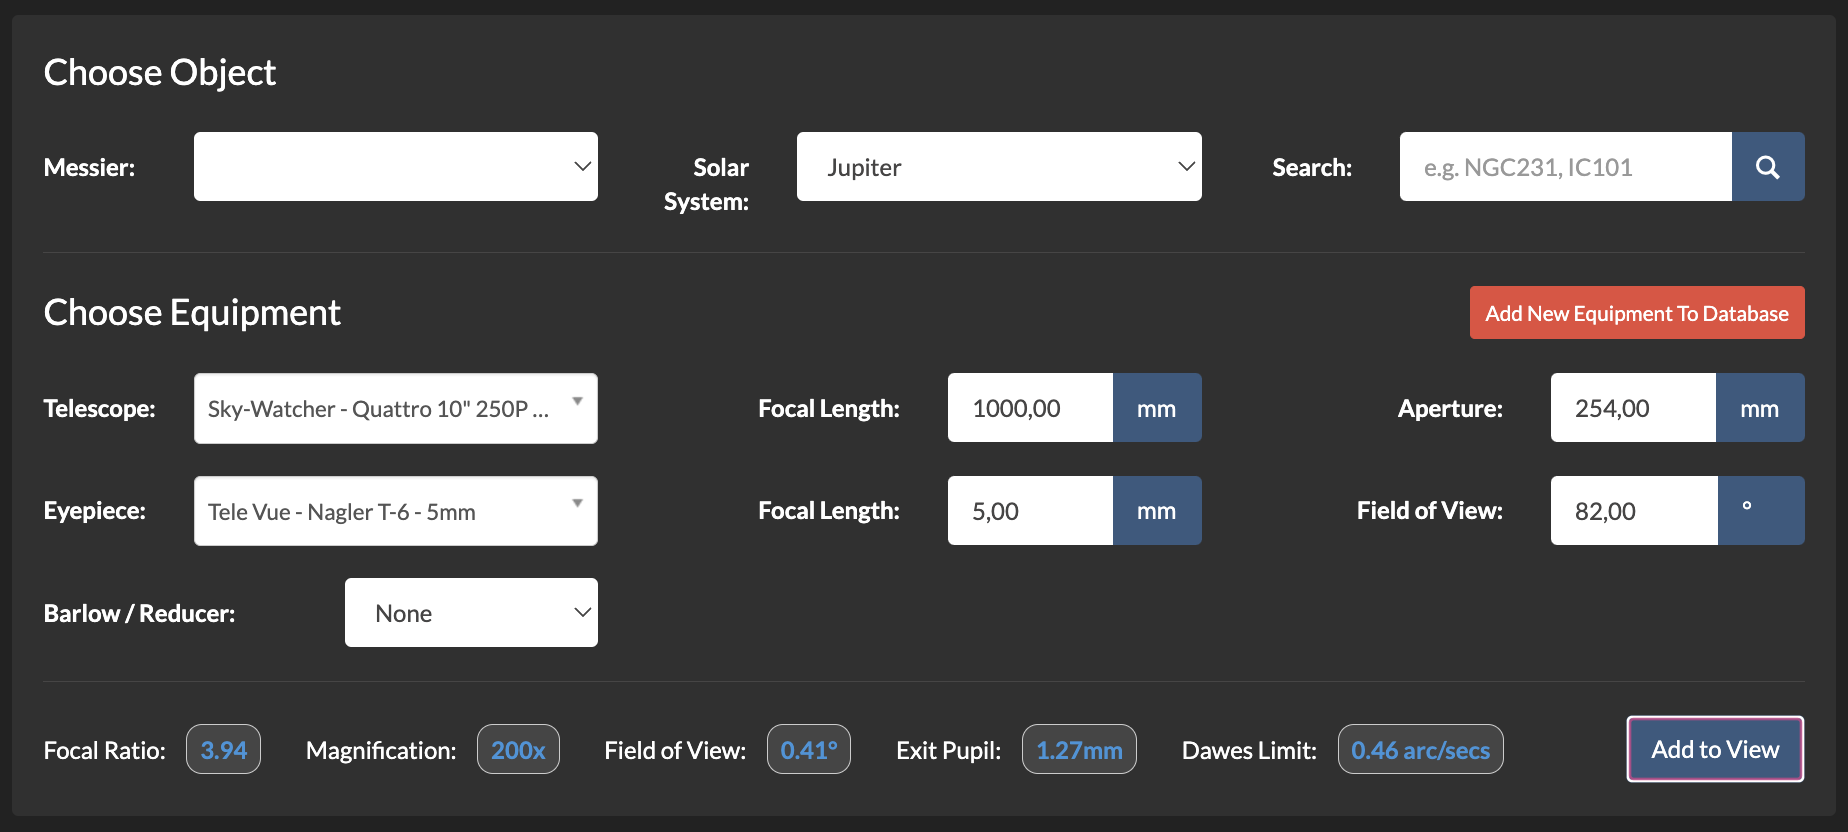Open the Barlow / Reducer dropdown

pos(471,613)
